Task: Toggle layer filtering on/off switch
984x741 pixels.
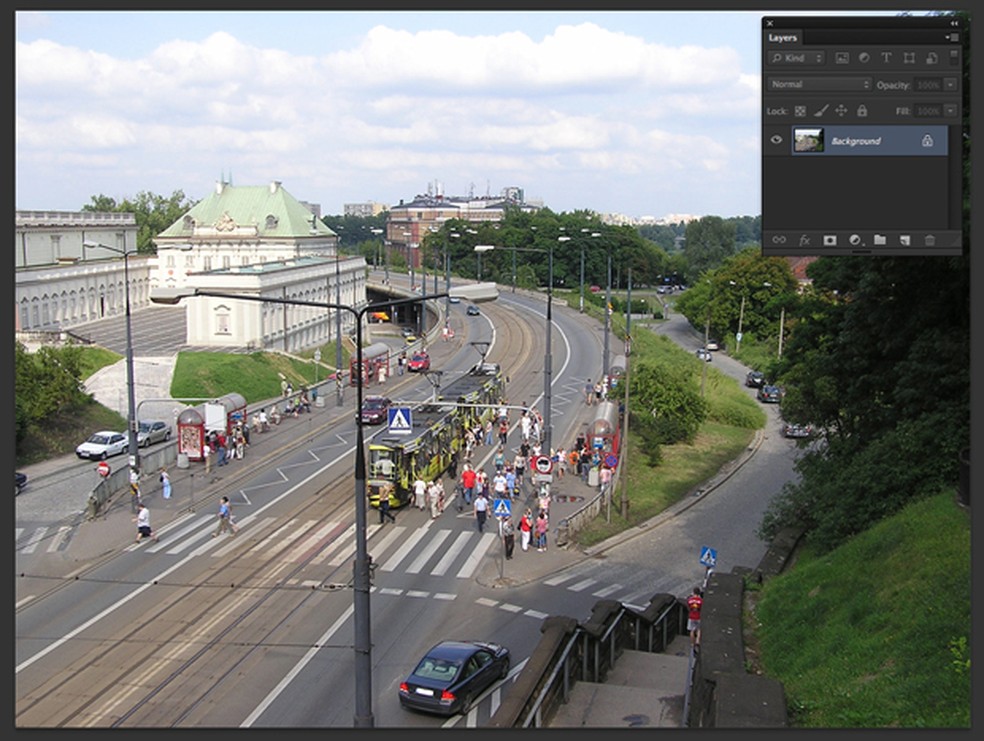Action: tap(954, 58)
